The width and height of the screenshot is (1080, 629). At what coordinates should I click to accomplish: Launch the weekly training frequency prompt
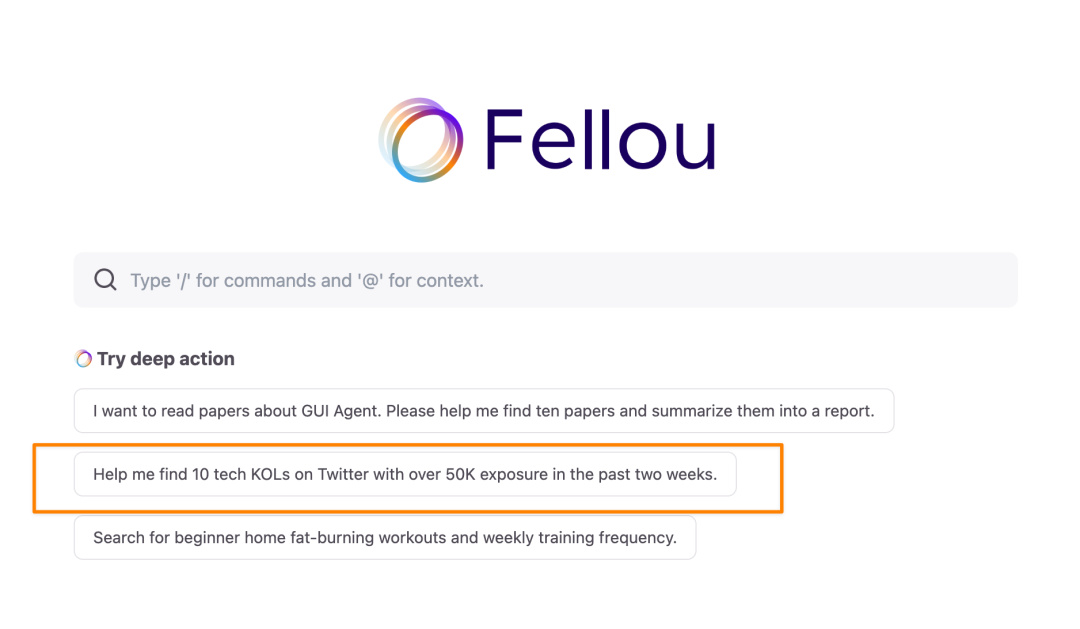click(x=384, y=537)
